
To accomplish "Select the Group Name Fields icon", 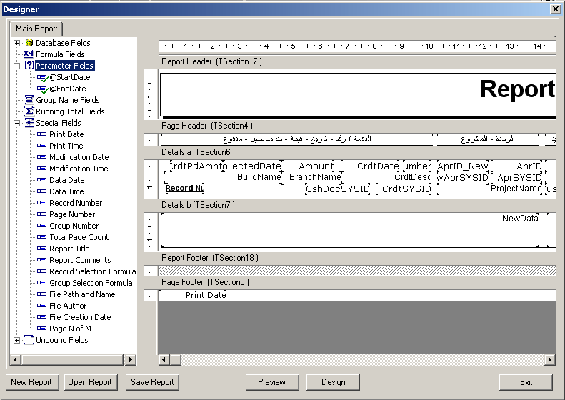I will [x=29, y=100].
